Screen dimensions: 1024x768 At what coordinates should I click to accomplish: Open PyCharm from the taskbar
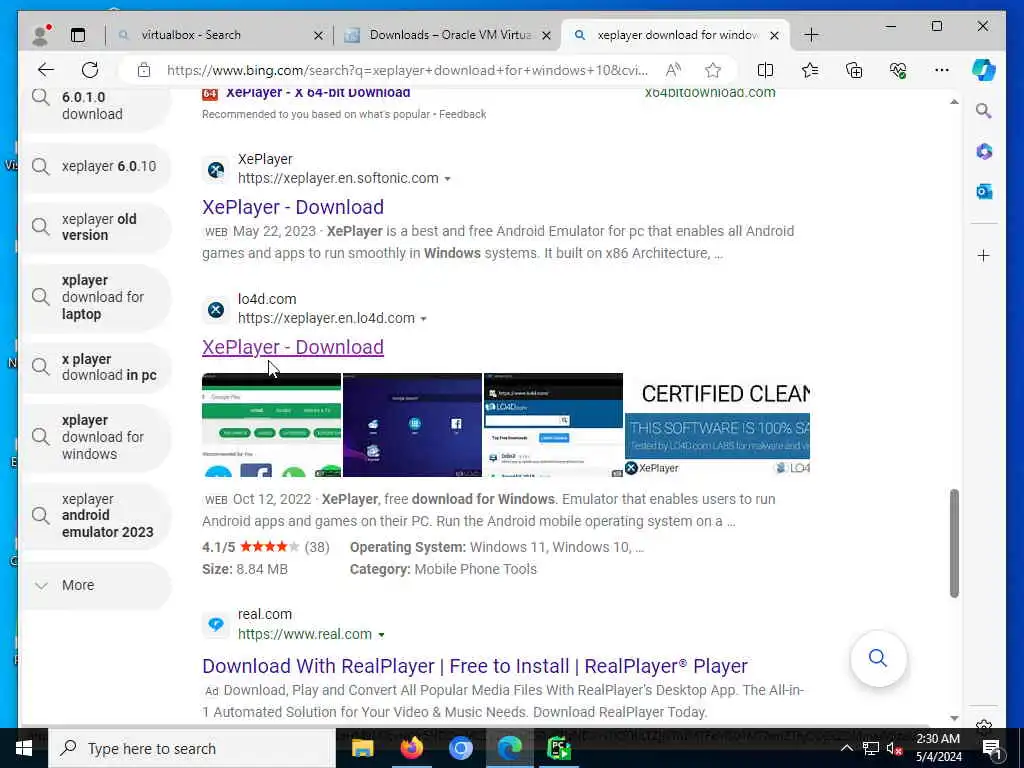click(x=559, y=748)
